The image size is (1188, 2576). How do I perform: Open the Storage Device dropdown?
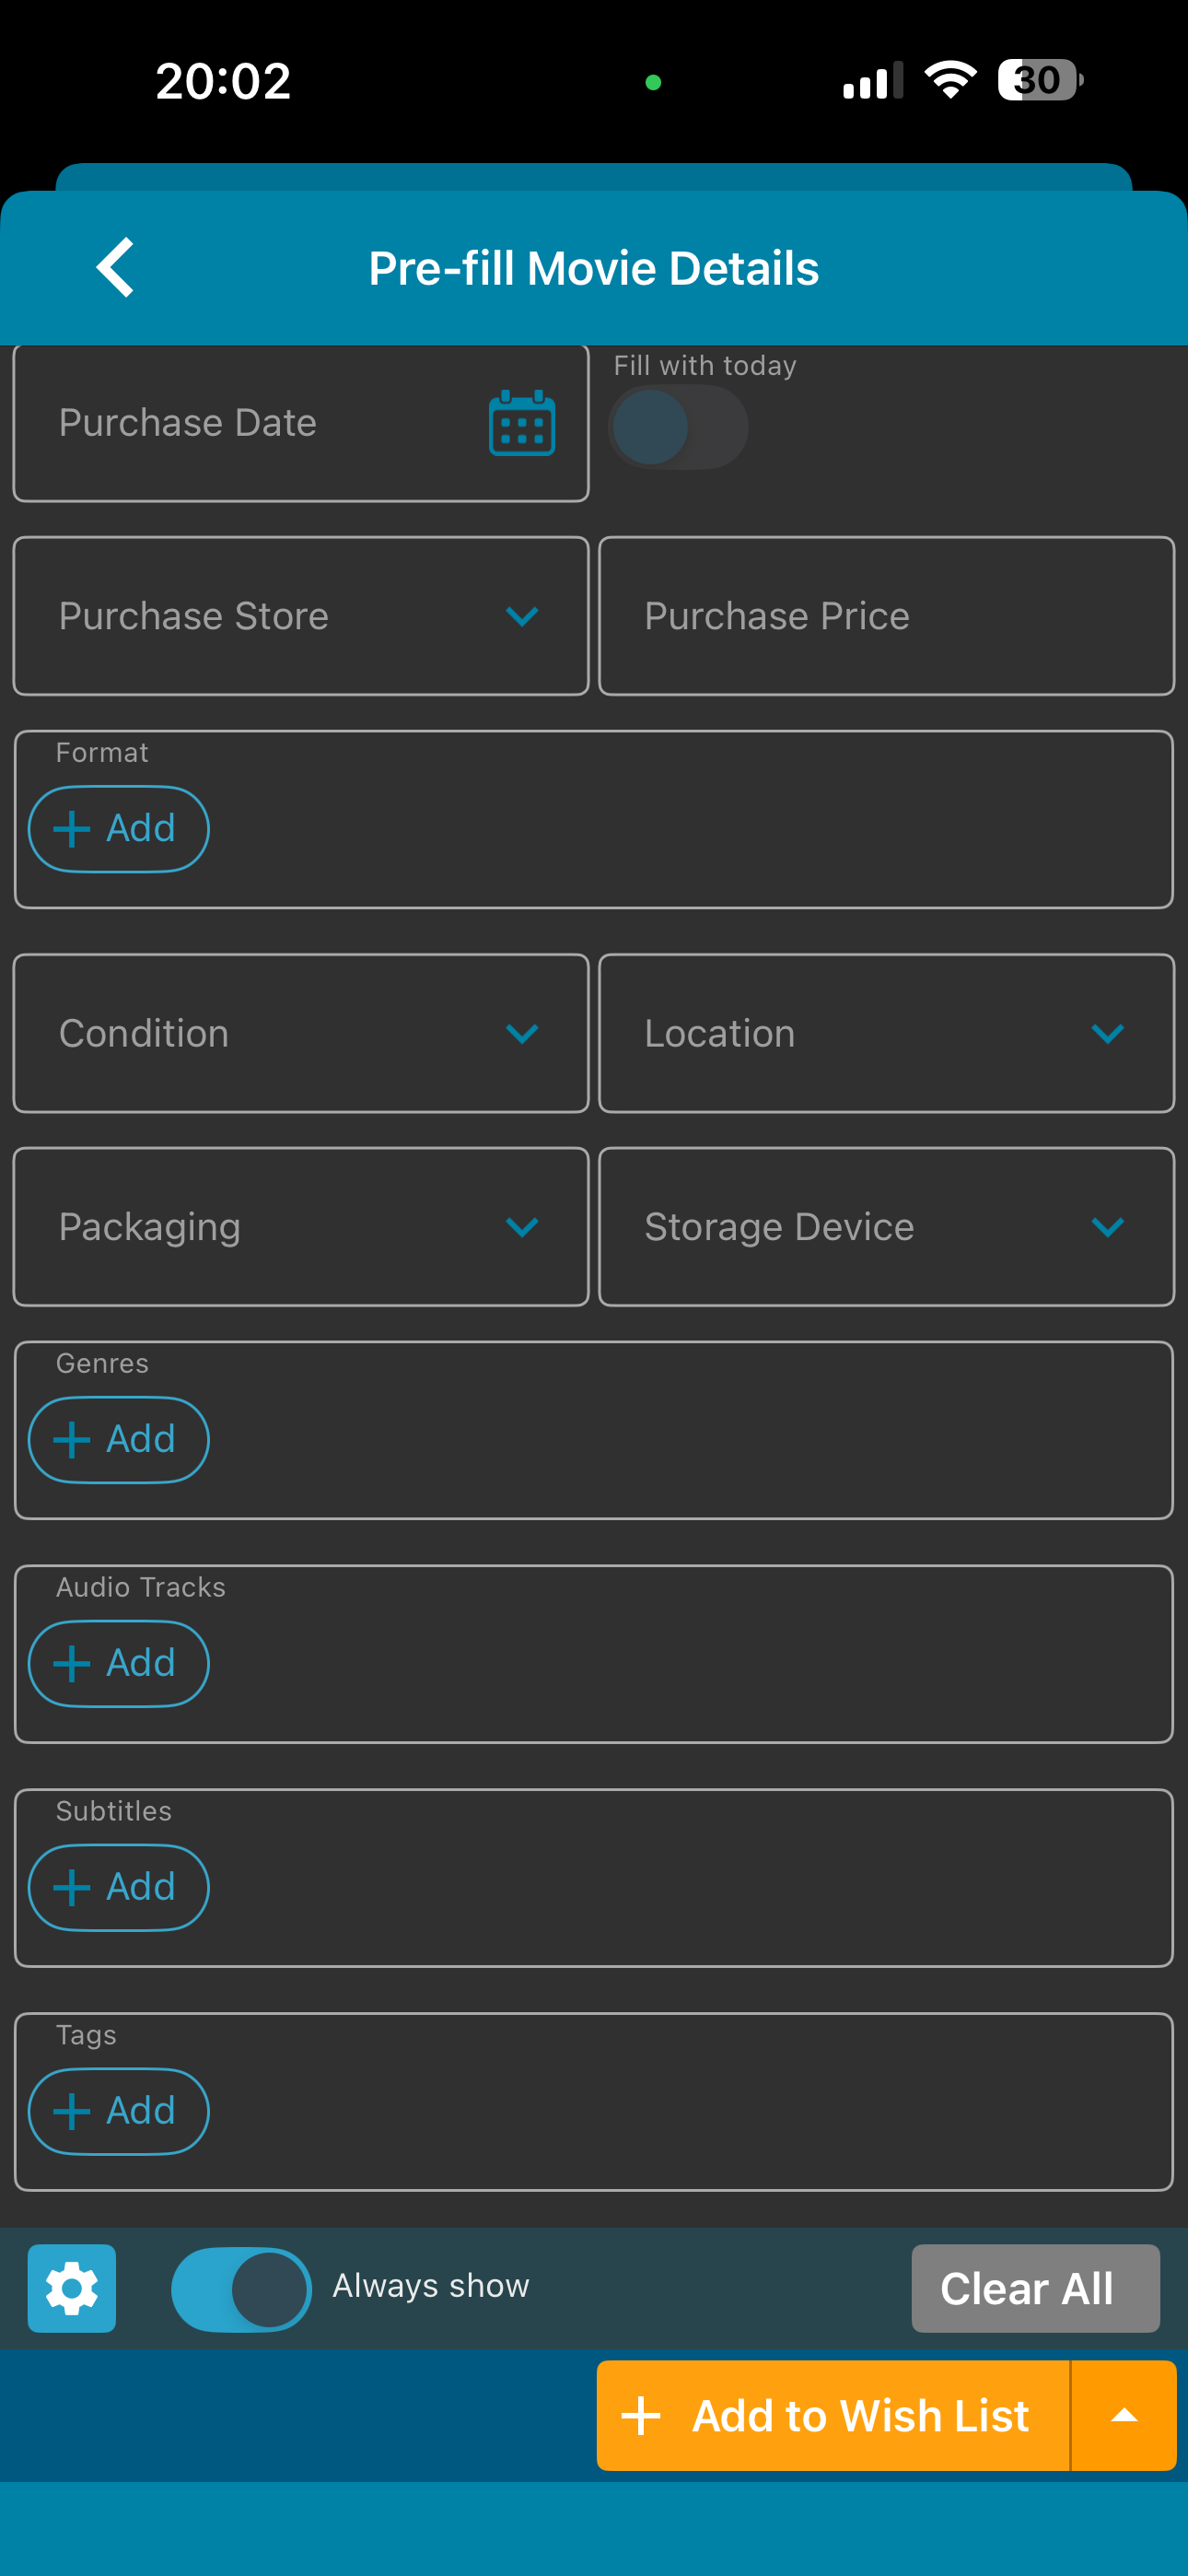point(886,1227)
